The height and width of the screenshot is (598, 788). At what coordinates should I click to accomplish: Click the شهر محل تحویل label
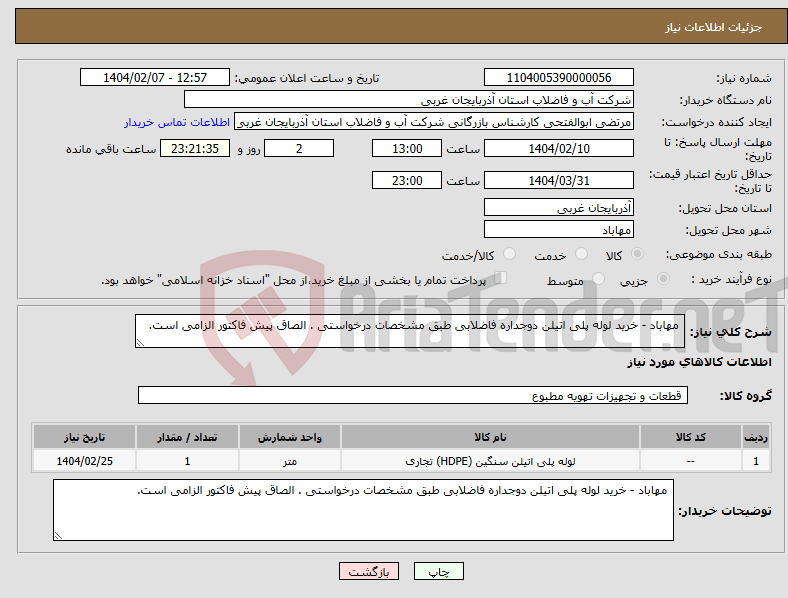click(x=729, y=231)
